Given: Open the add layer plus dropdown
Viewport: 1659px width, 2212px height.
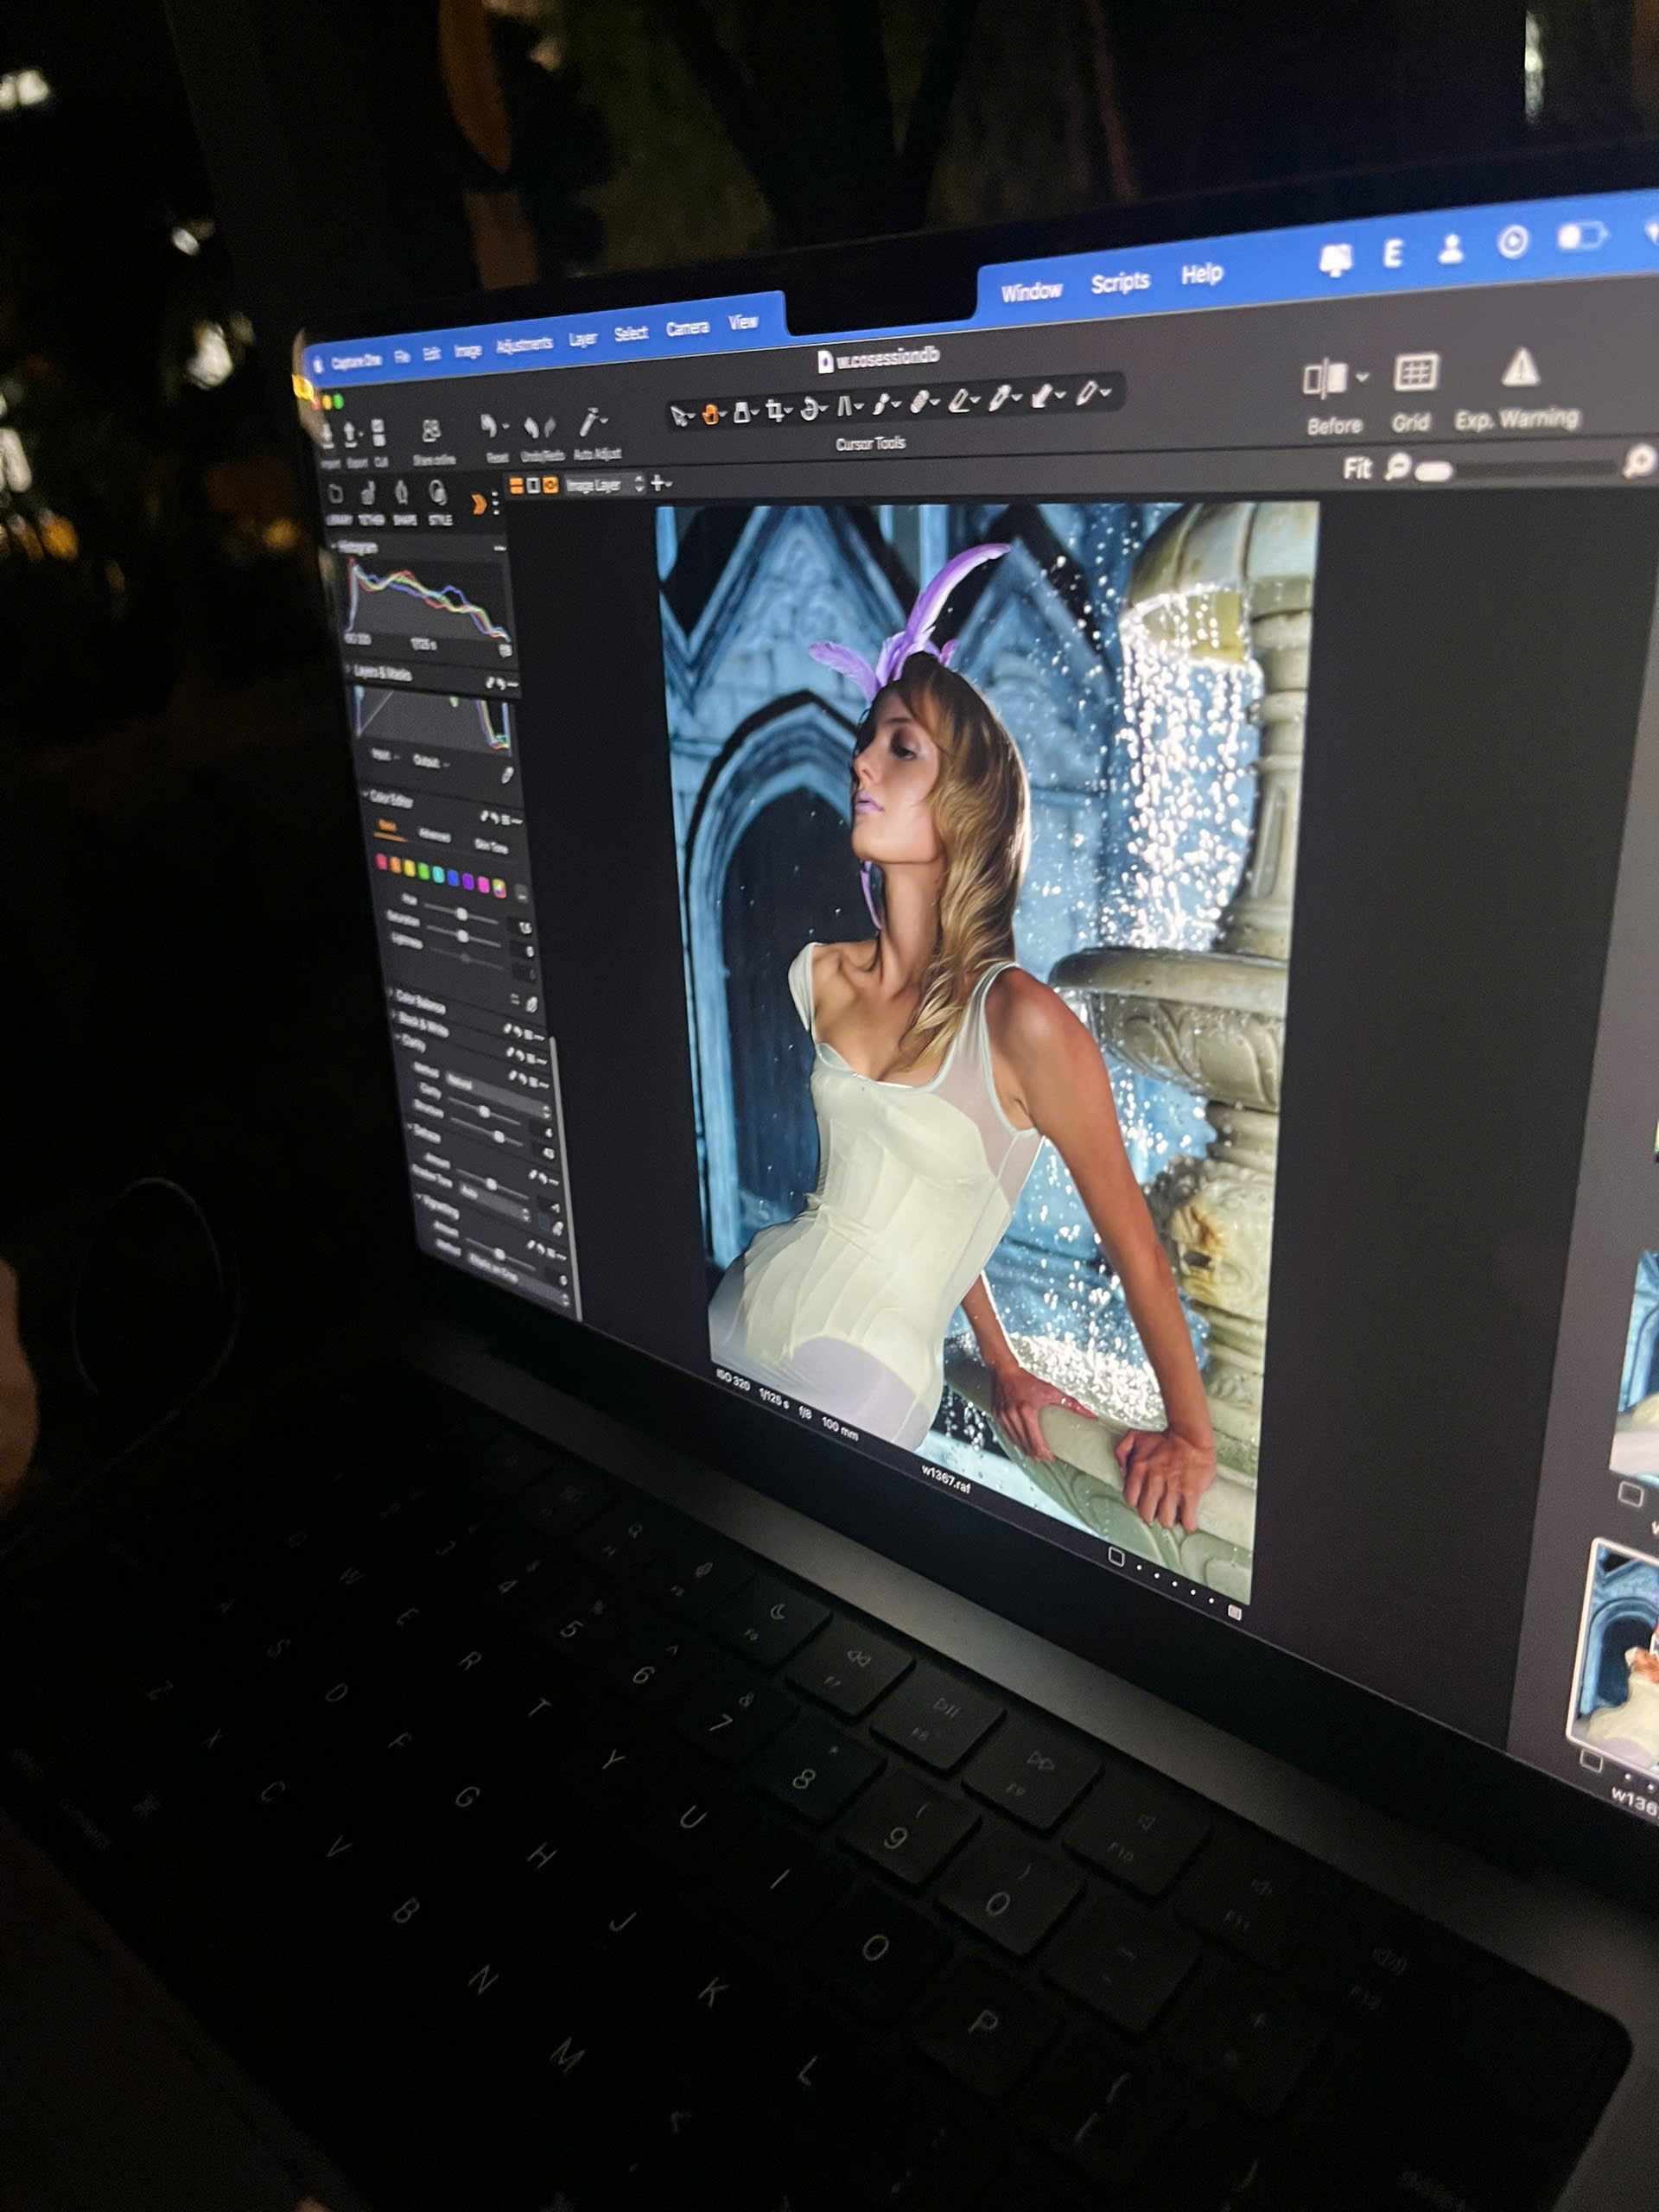Looking at the screenshot, I should 661,483.
